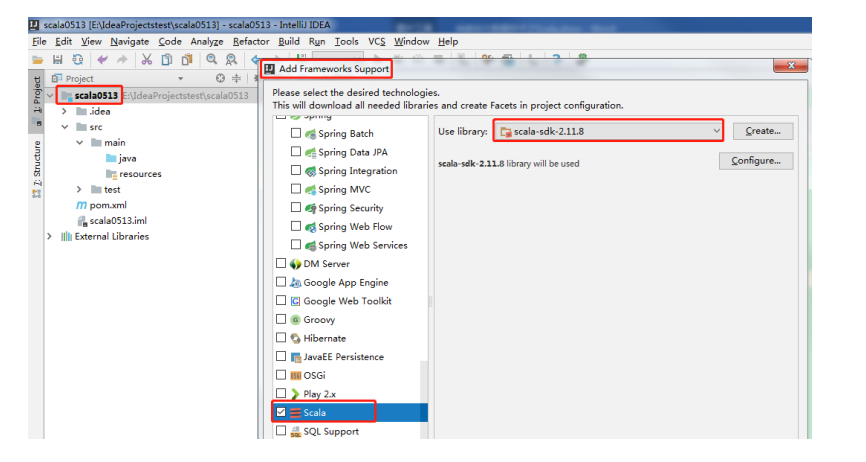866x462 pixels.
Task: Check the Spring Data JPA checkbox
Action: [296, 151]
